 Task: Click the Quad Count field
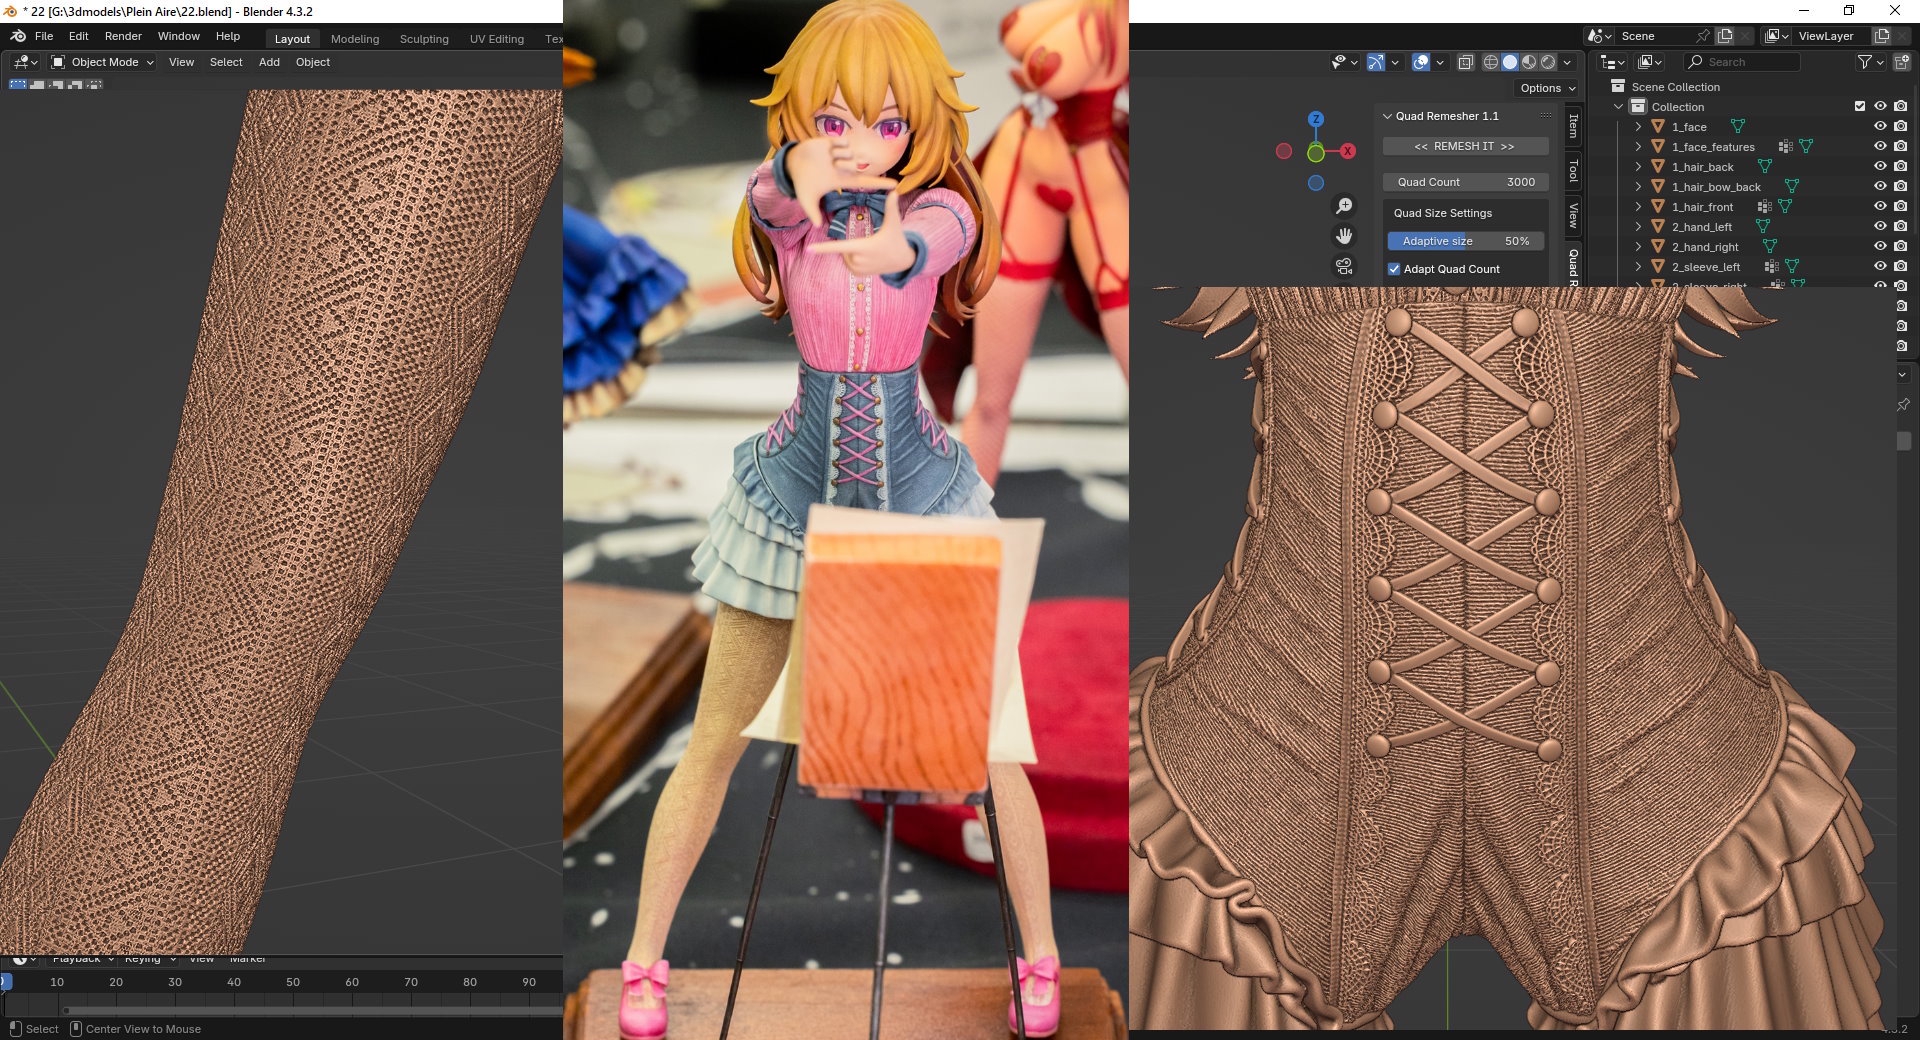click(1465, 182)
